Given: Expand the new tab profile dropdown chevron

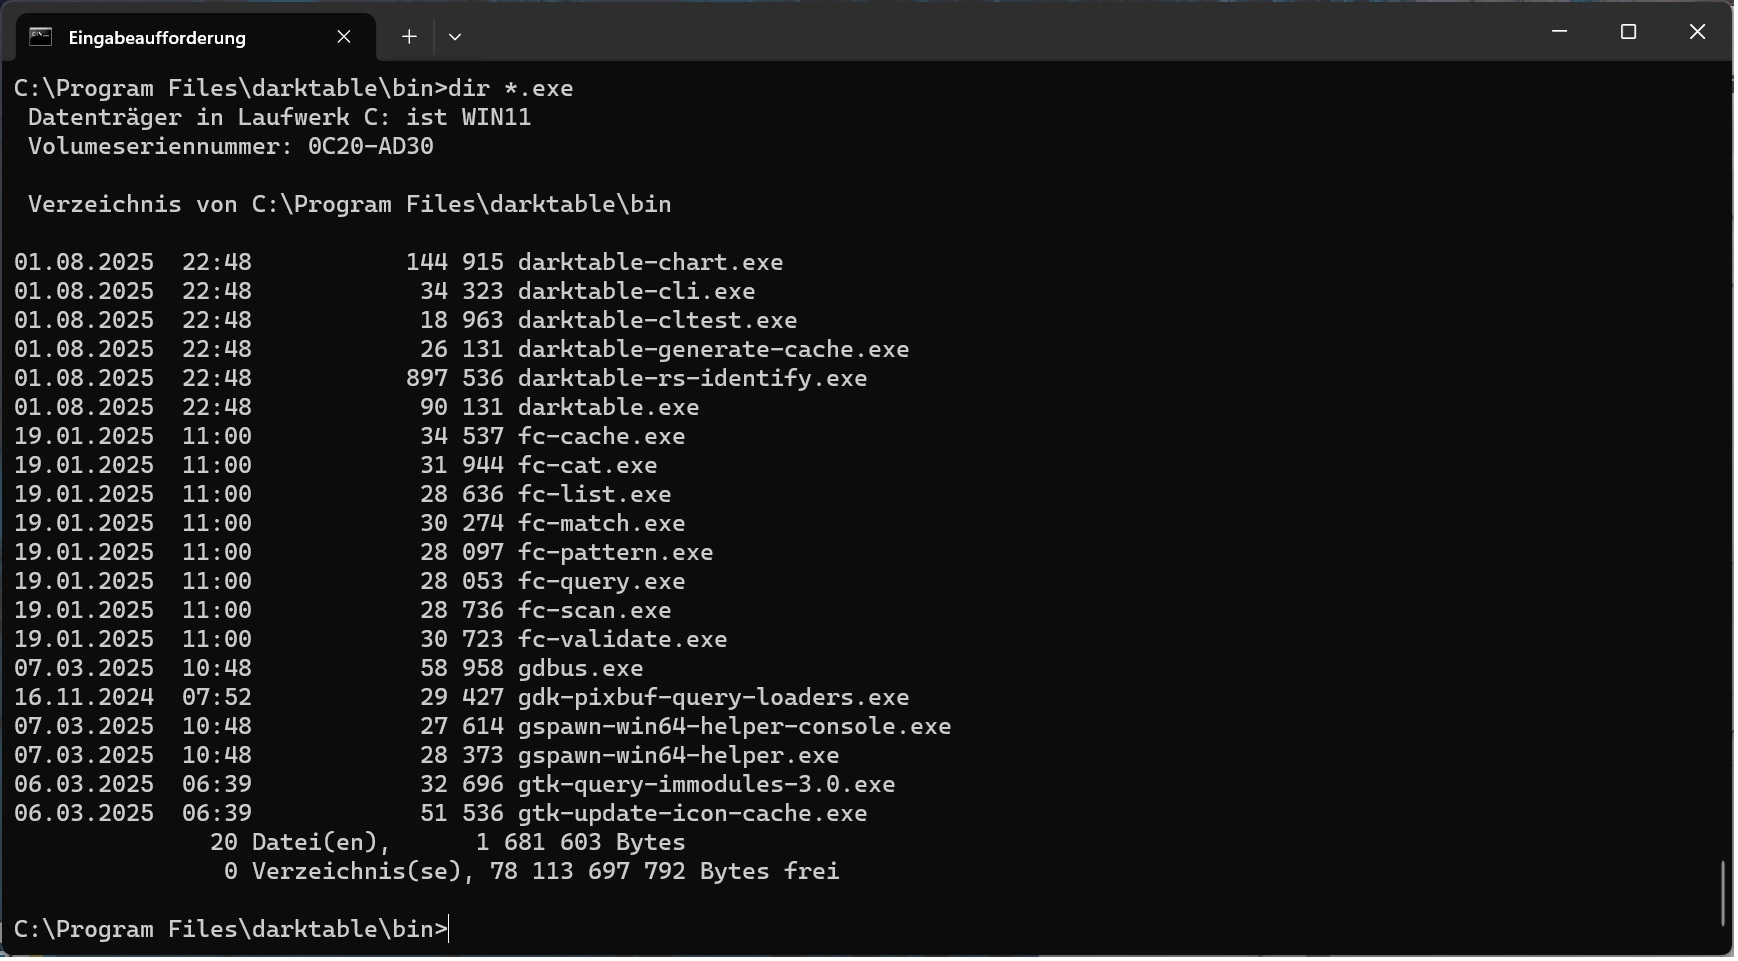Looking at the screenshot, I should point(455,37).
